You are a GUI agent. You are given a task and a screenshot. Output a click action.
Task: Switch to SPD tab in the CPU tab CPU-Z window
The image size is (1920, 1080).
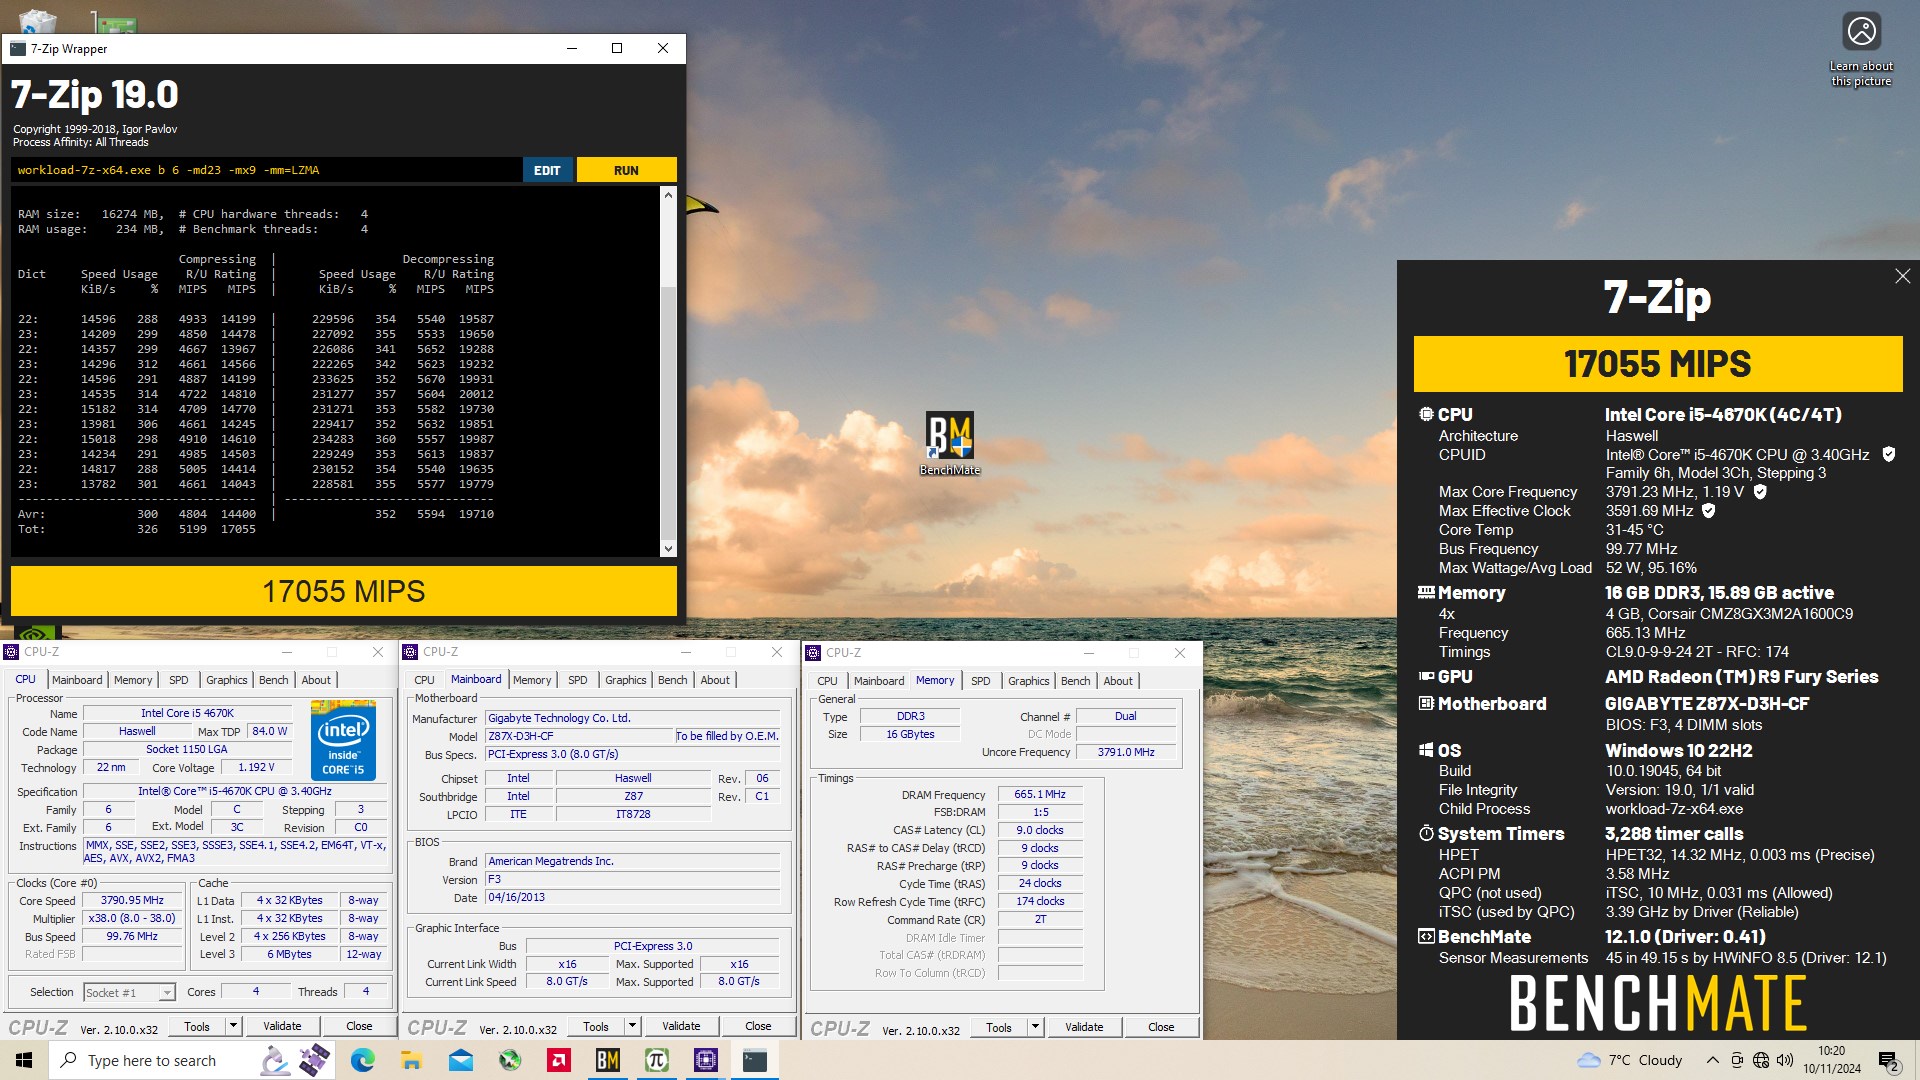179,680
